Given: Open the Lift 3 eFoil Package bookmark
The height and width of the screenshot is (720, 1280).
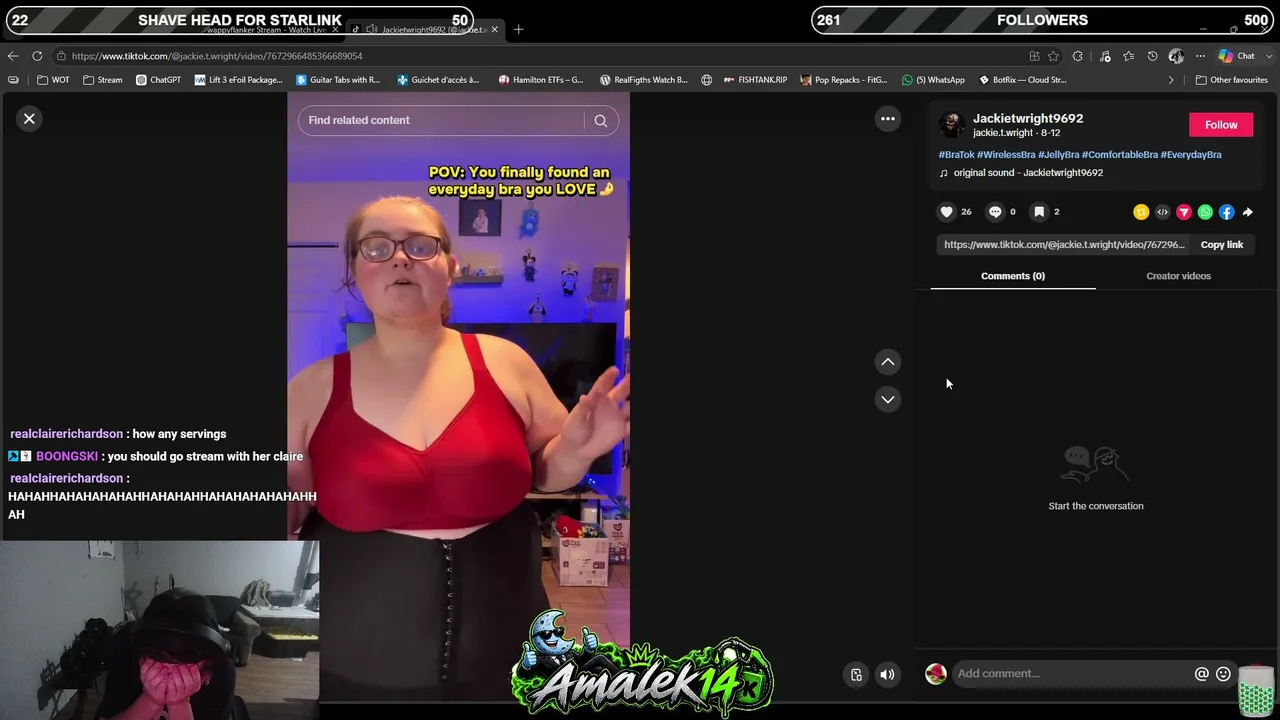Looking at the screenshot, I should pos(238,80).
